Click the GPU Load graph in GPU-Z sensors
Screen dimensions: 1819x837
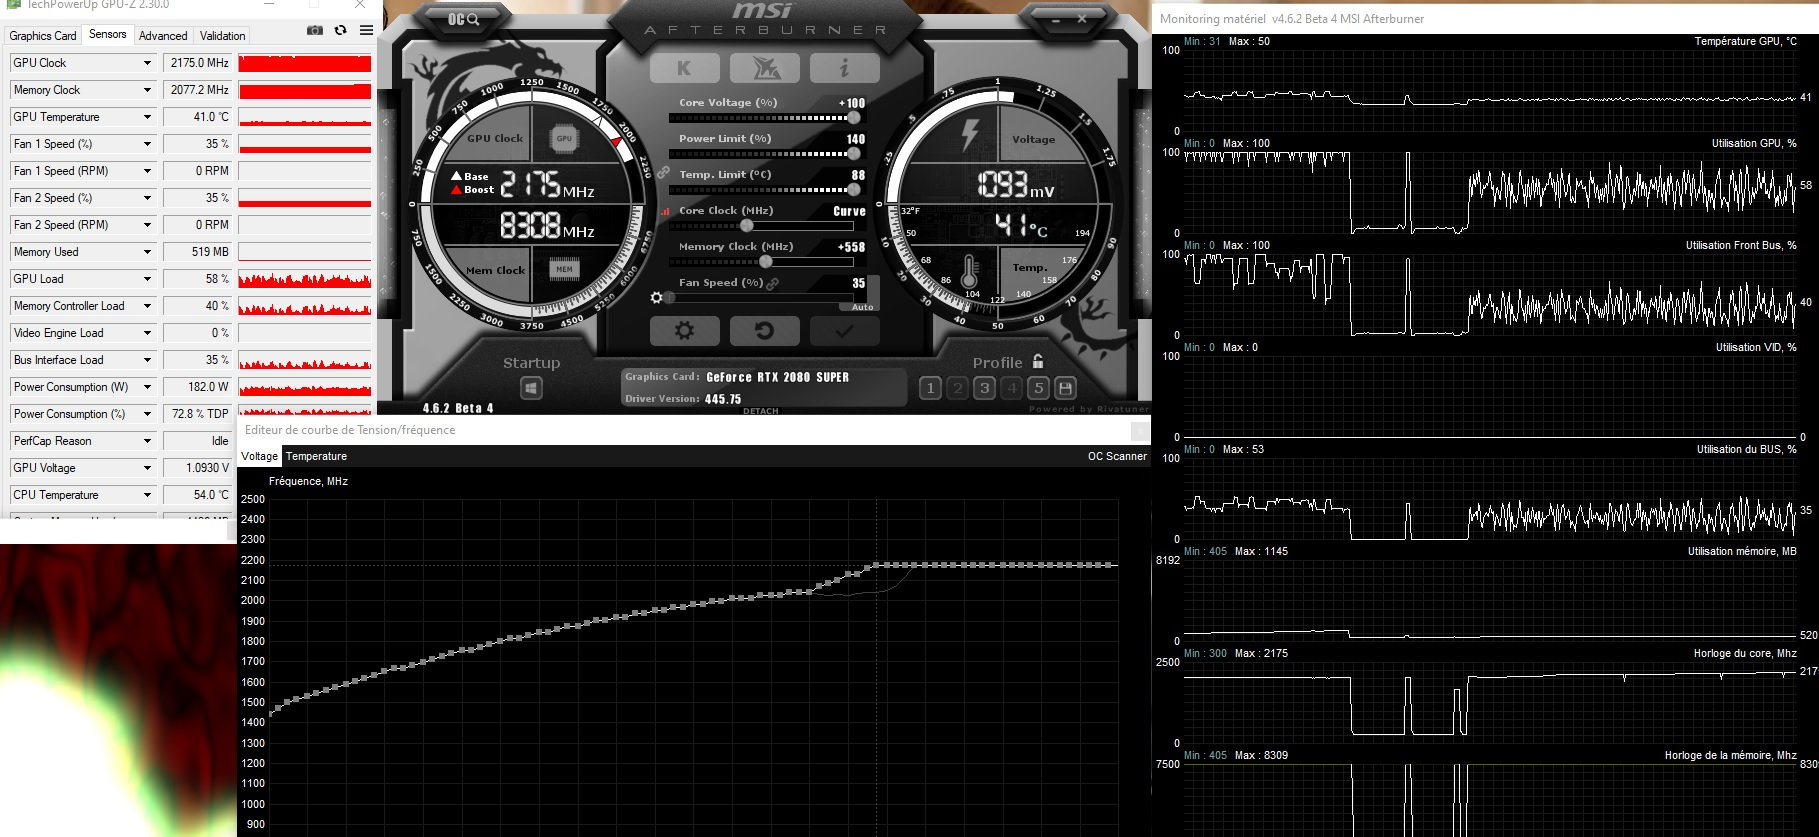point(305,279)
